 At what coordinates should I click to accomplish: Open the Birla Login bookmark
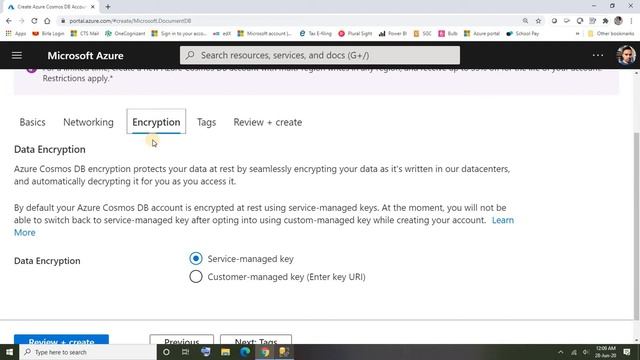48,33
